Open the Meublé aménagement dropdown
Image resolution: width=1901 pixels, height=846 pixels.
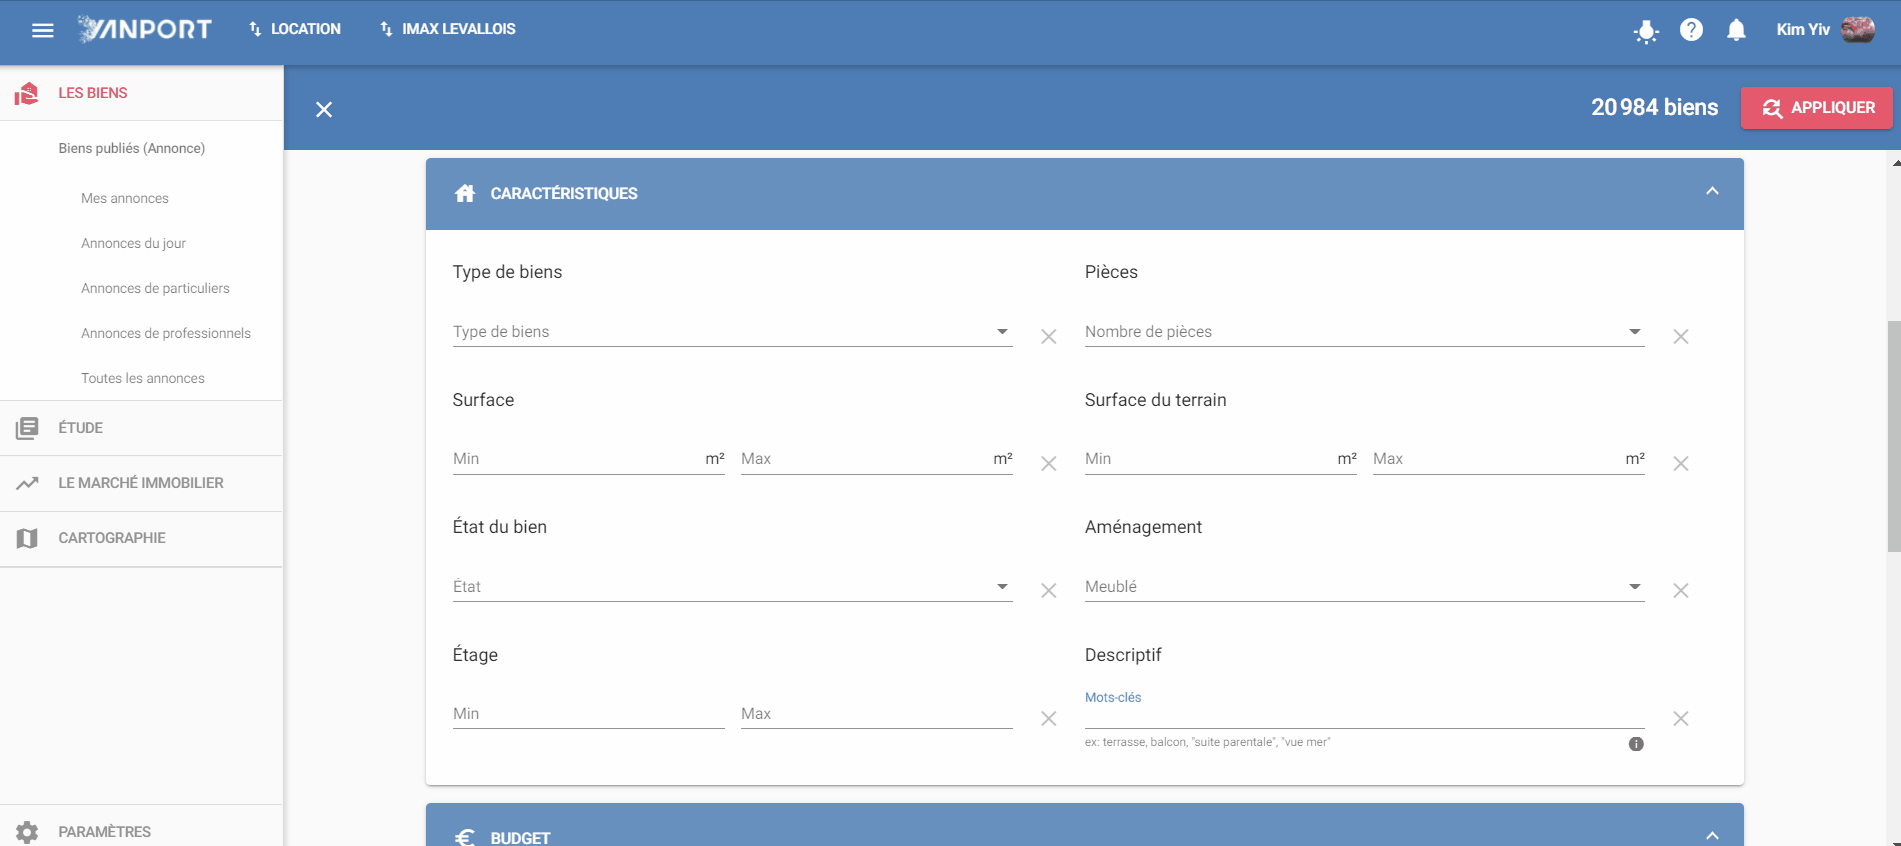pos(1364,587)
